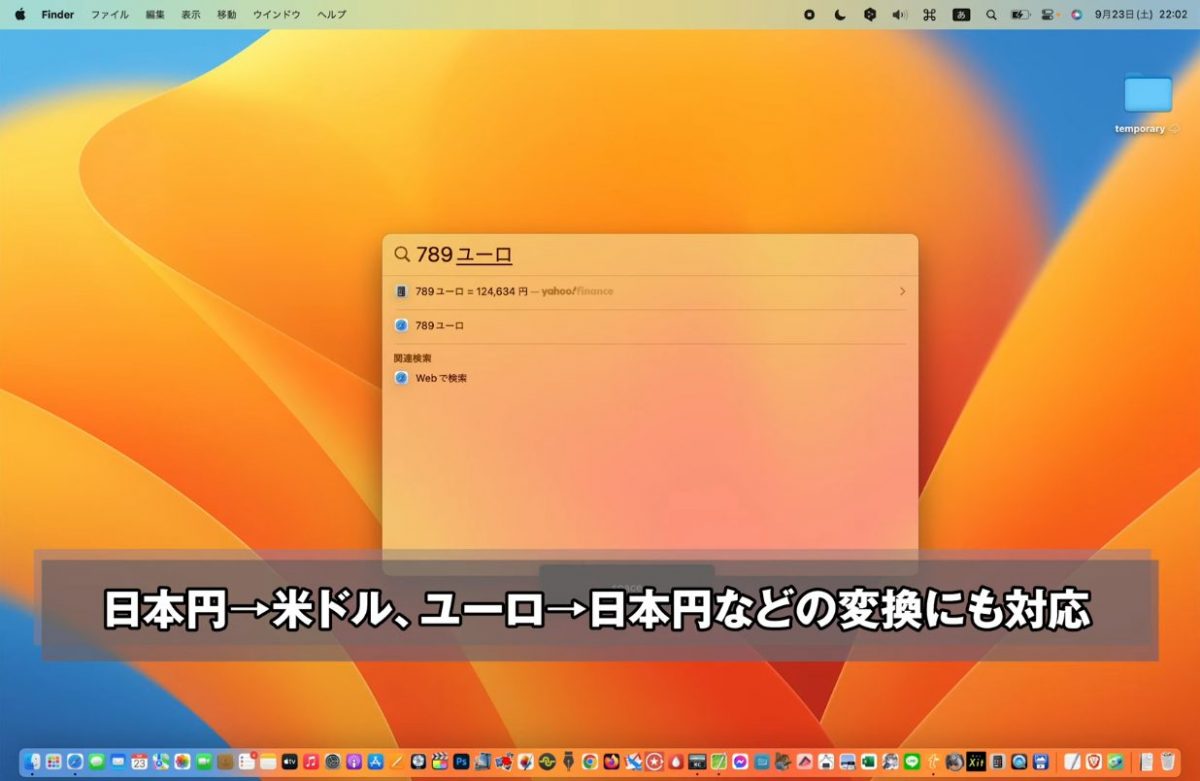This screenshot has height=781, width=1200.
Task: Open the App Store from the Dock
Action: tap(376, 762)
